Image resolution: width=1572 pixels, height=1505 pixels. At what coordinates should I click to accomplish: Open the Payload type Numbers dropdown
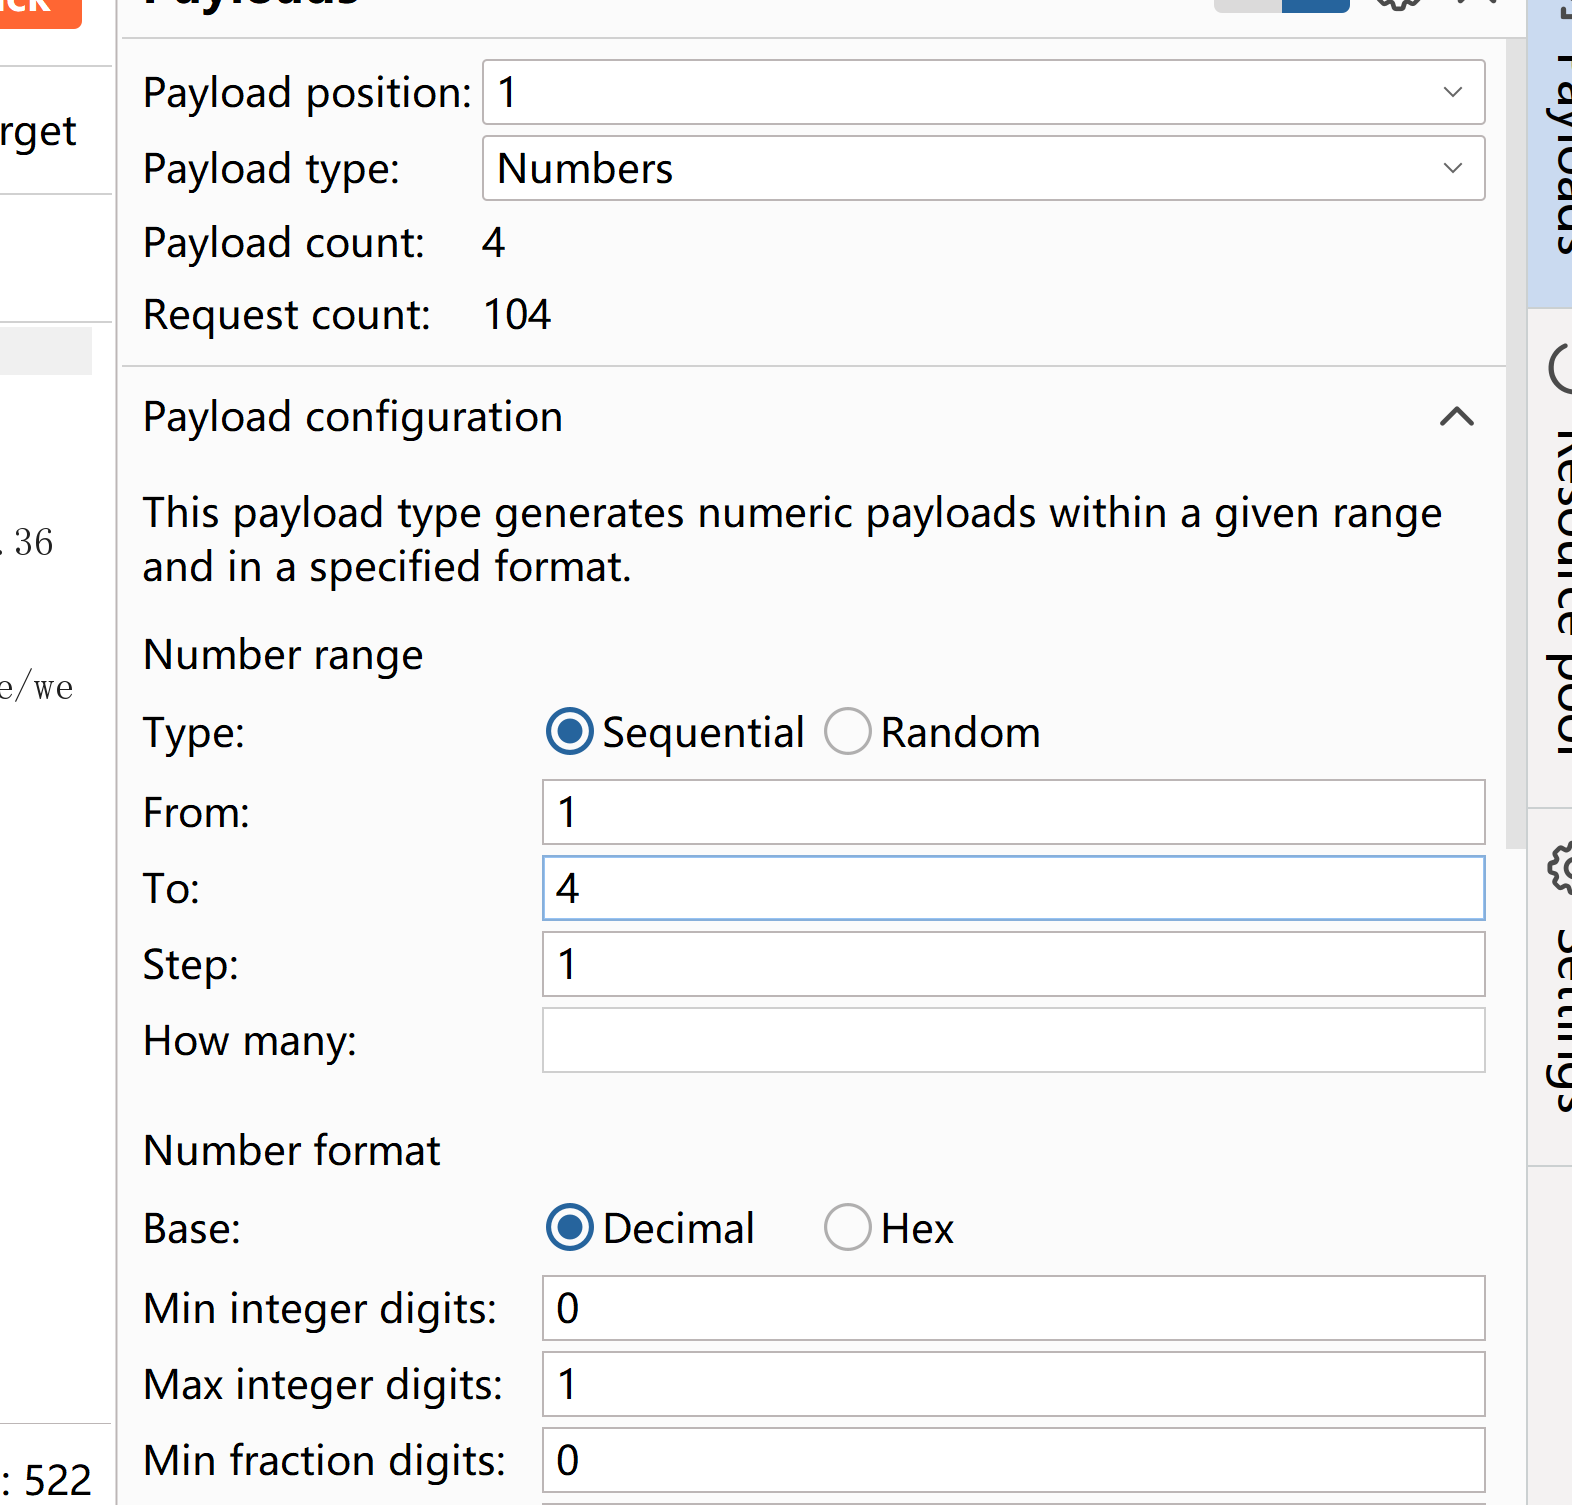tap(983, 168)
